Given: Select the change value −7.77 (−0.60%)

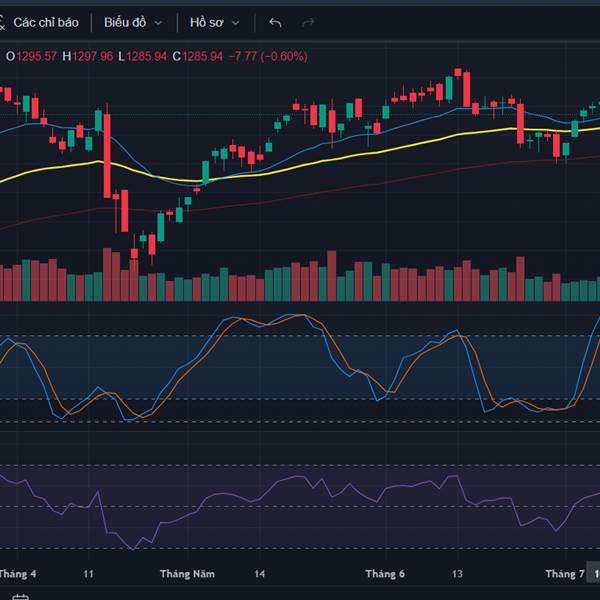Looking at the screenshot, I should pyautogui.click(x=268, y=57).
